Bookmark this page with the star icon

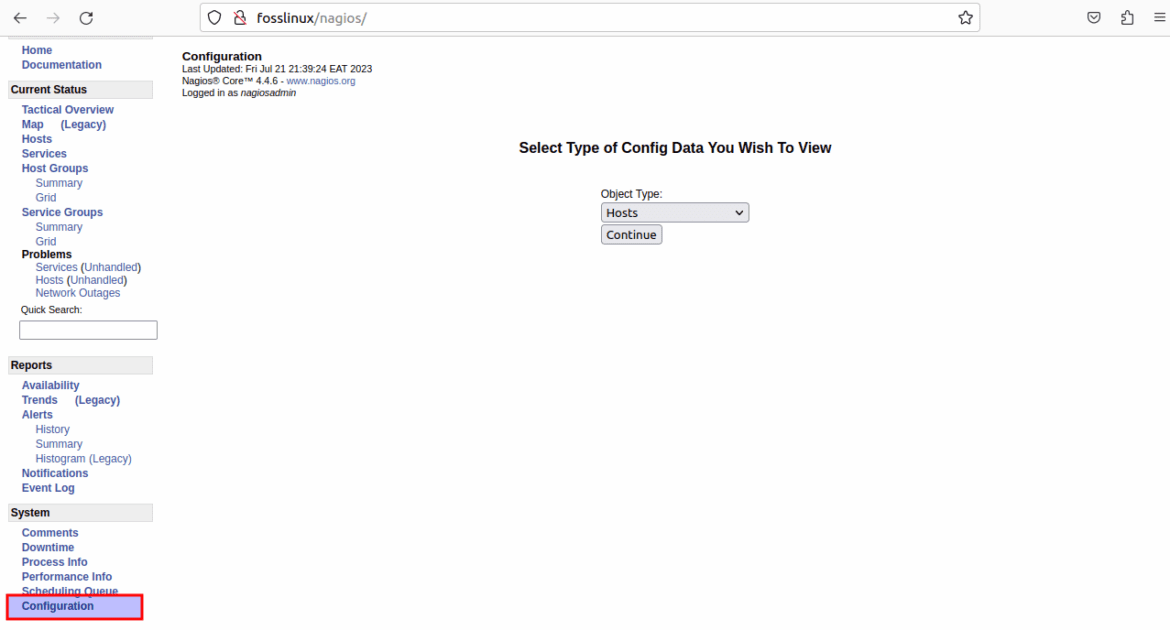(x=965, y=18)
